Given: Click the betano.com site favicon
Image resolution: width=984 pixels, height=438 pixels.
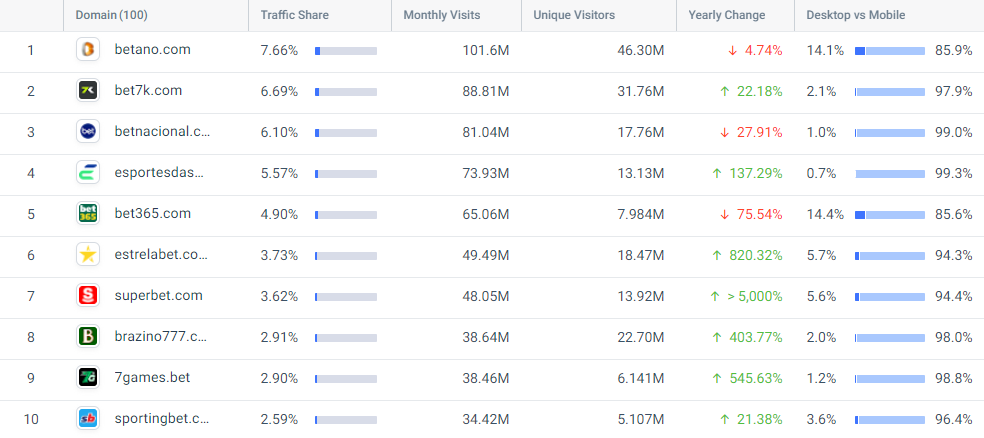Looking at the screenshot, I should point(88,50).
